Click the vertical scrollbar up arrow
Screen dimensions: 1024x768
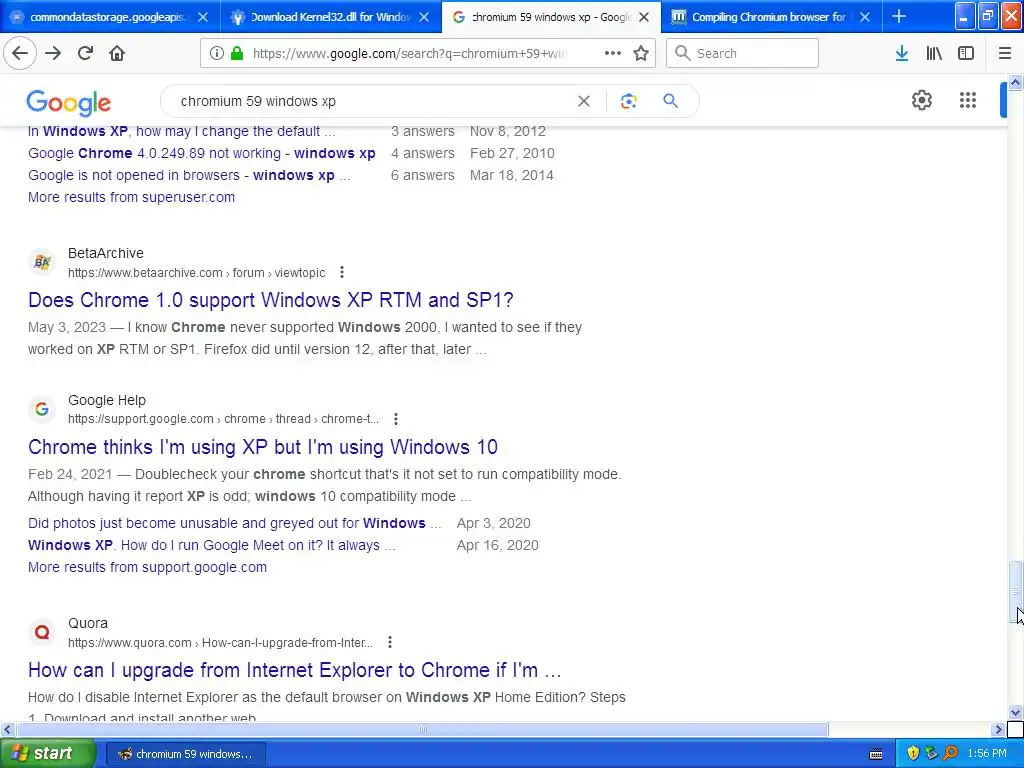(x=1015, y=82)
